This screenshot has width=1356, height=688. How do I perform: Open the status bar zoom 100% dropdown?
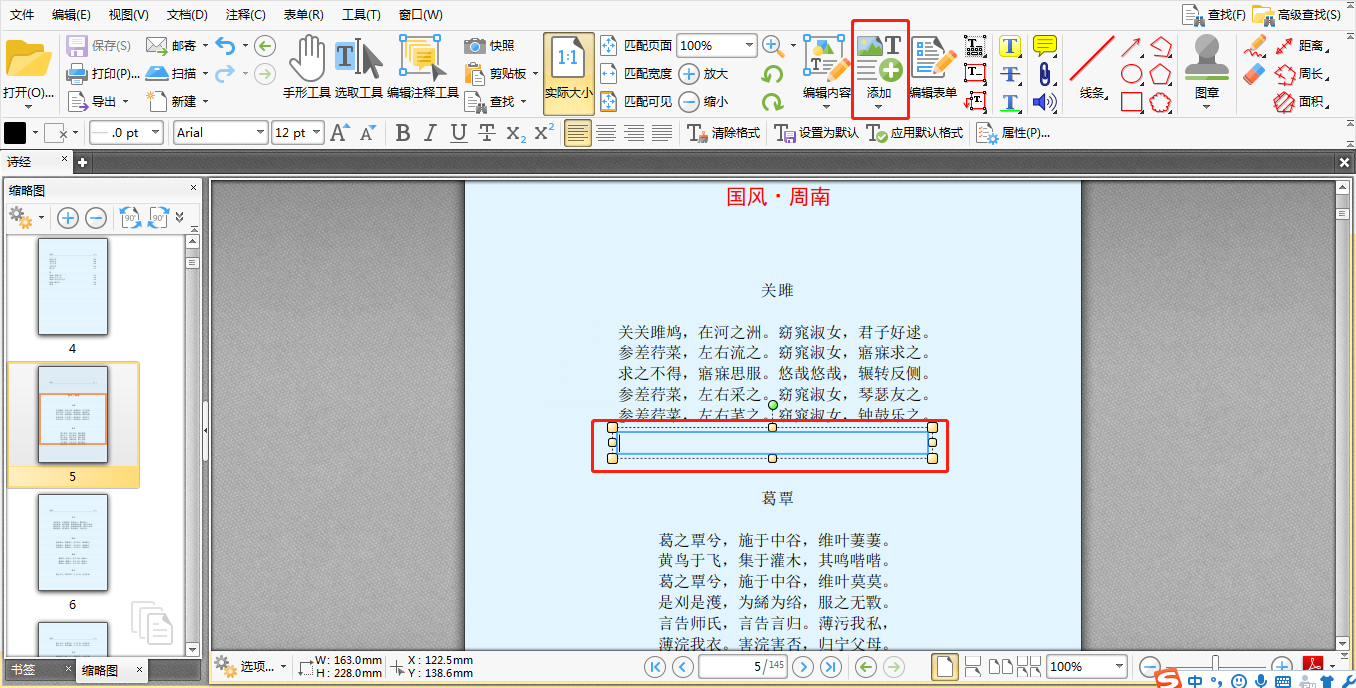[x=1120, y=666]
